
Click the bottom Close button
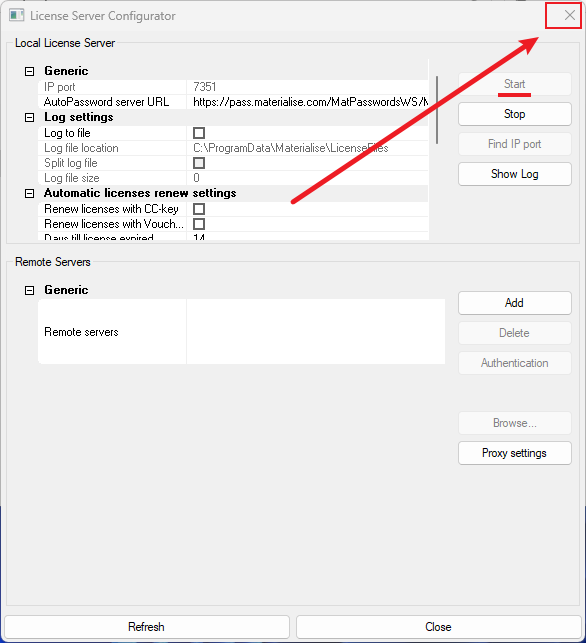pos(439,627)
